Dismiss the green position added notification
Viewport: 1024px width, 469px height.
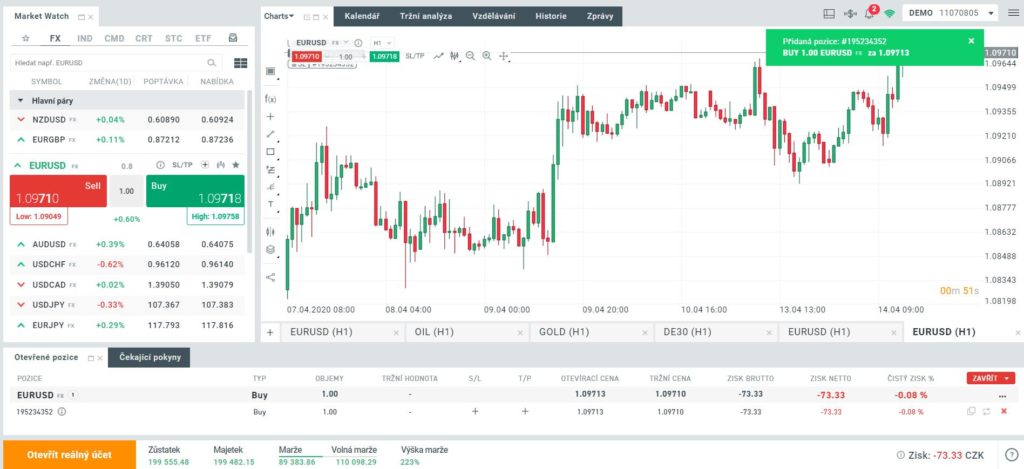click(971, 40)
